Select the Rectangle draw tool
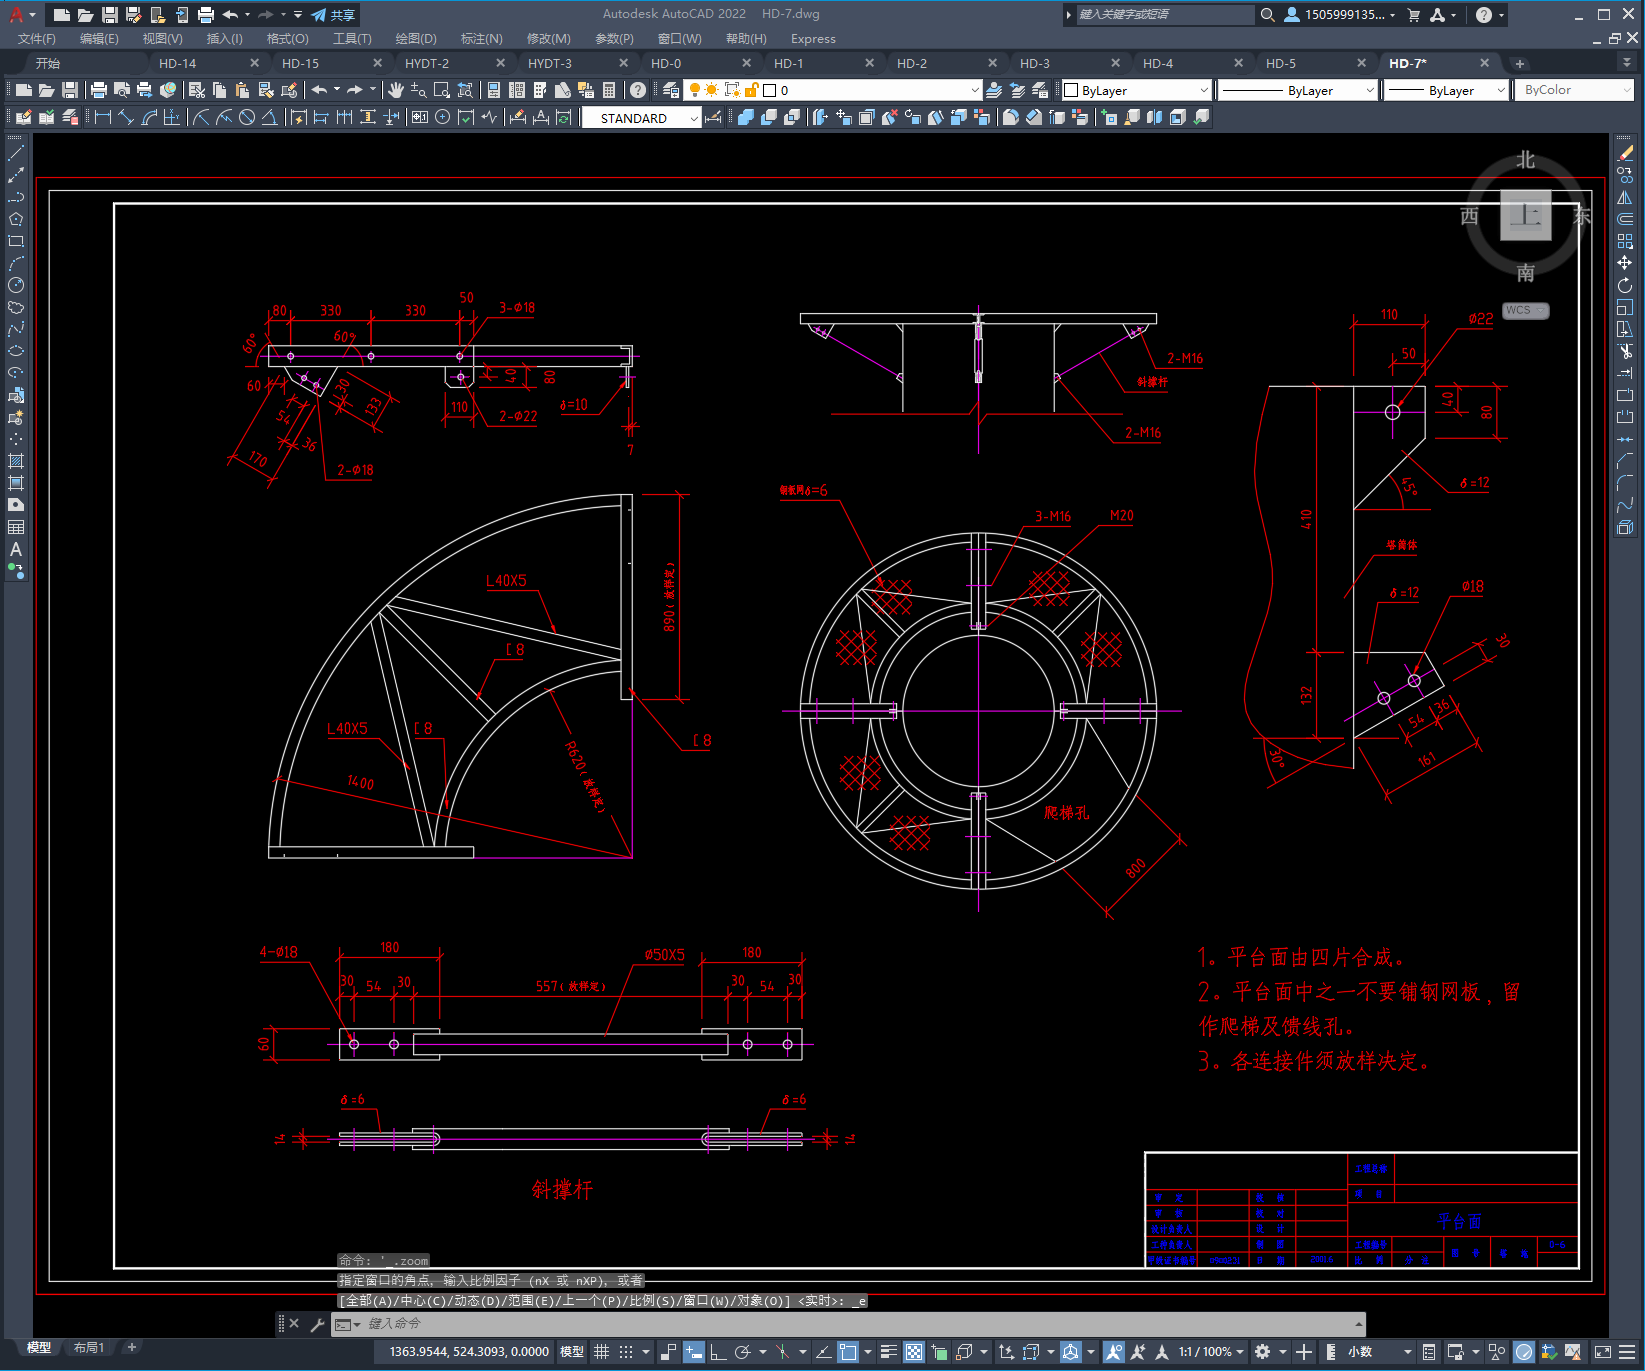This screenshot has width=1645, height=1371. pyautogui.click(x=16, y=241)
